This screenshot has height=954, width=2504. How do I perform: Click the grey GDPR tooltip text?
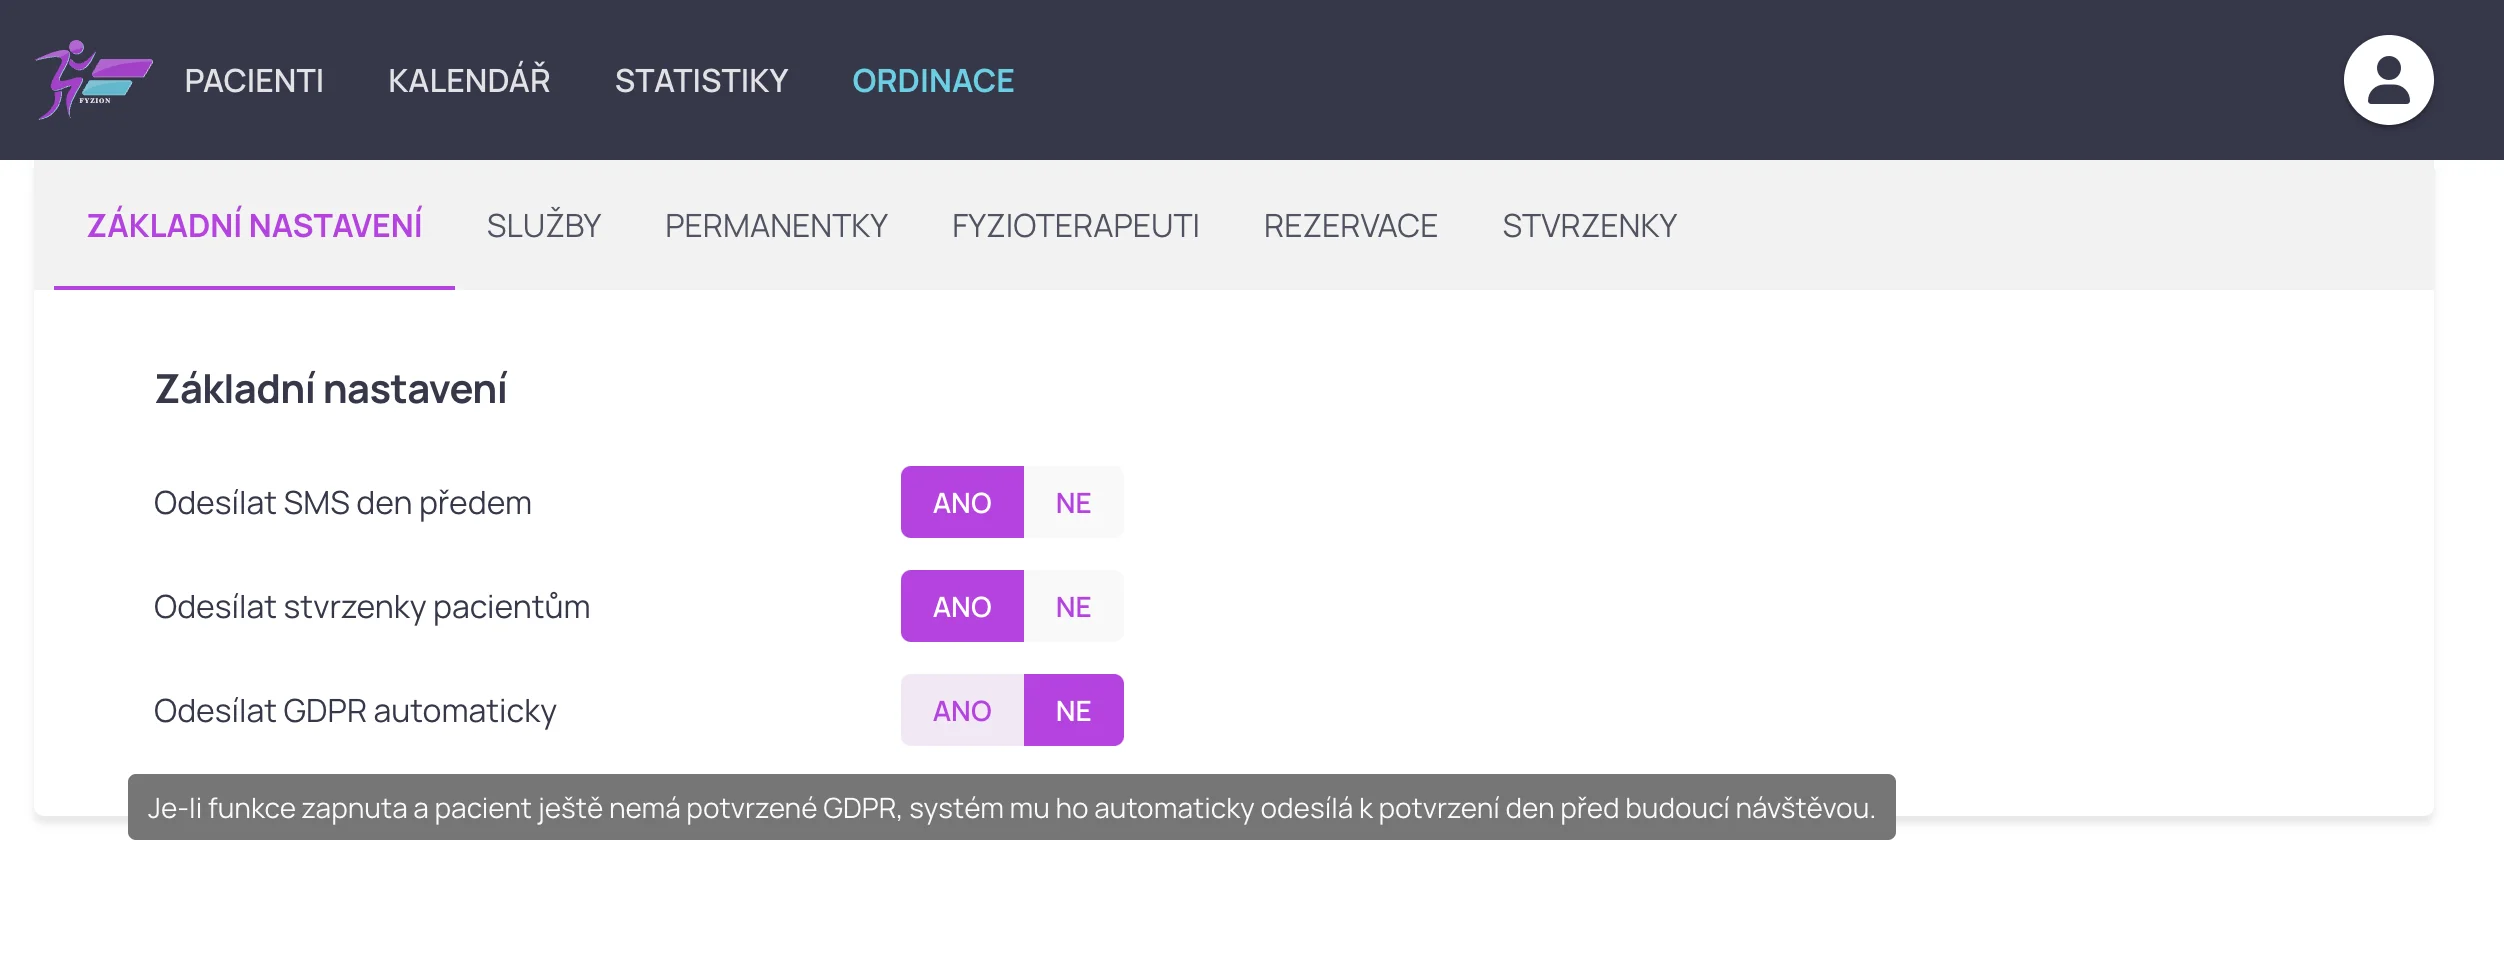1010,808
